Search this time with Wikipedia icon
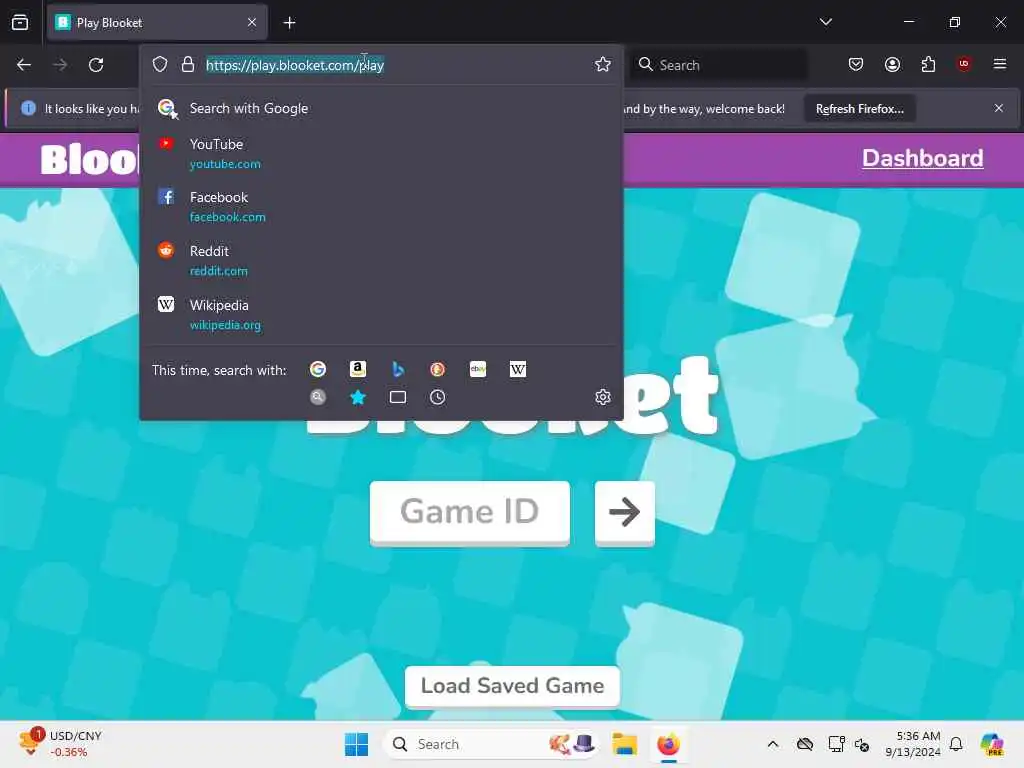 [x=518, y=369]
